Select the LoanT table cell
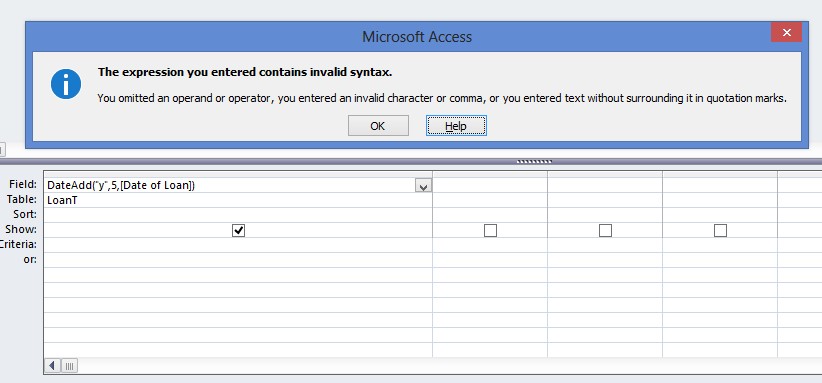Image resolution: width=822 pixels, height=383 pixels. [x=238, y=200]
